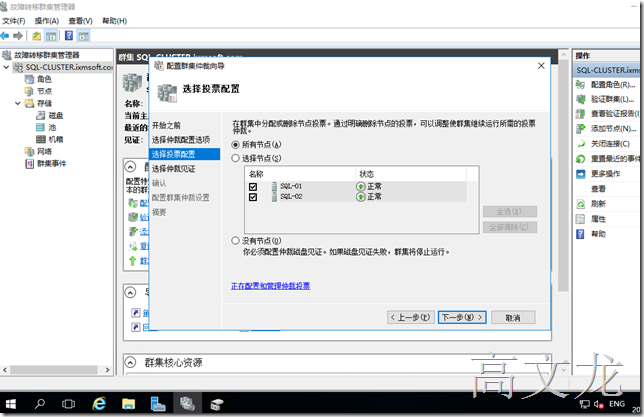Open the 文件(F) menu
Viewport: 644px width, 417px height.
click(x=14, y=21)
